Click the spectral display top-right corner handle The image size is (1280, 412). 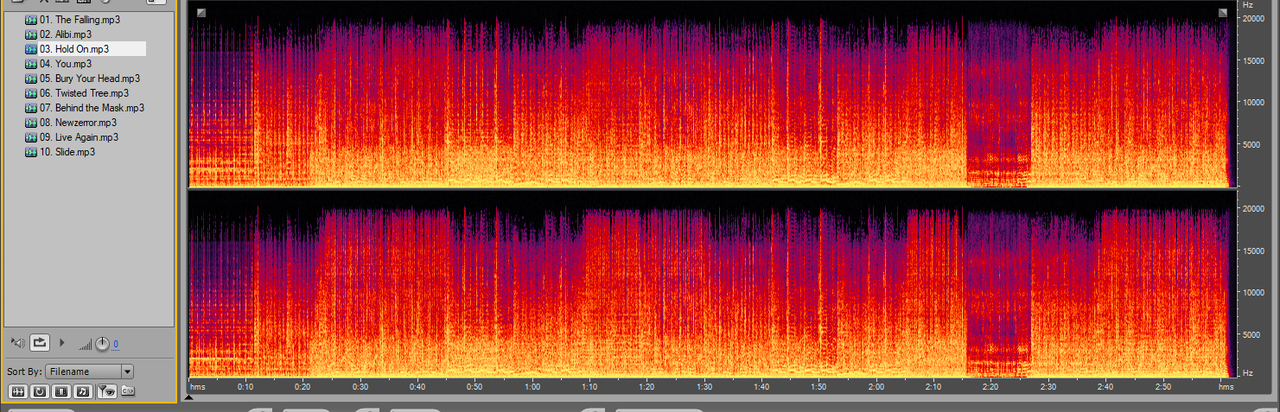coord(1222,12)
